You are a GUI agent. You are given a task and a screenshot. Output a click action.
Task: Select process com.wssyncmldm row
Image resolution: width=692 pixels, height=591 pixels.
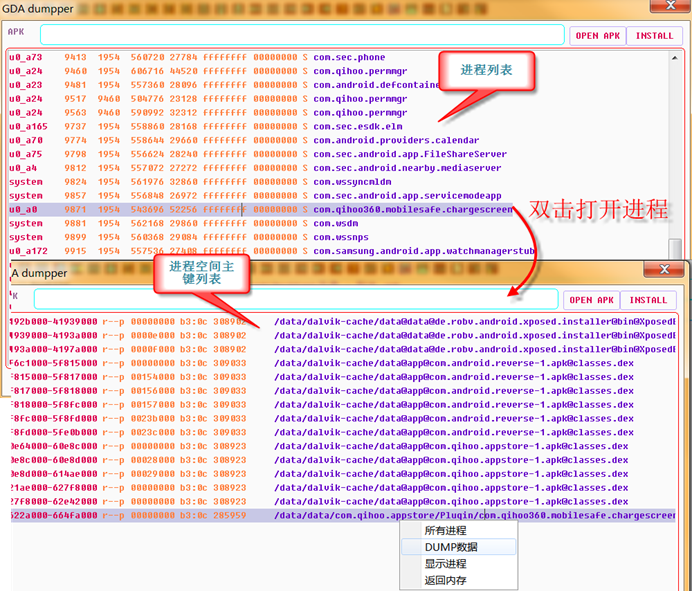tap(338, 182)
